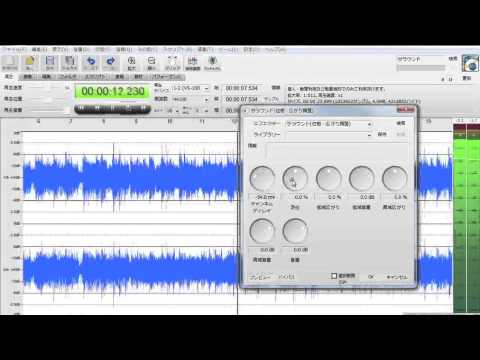Image resolution: width=480 pixels, height=360 pixels.
Task: Select the 再生 tab below the toolbar
Action: pyautogui.click(x=9, y=77)
